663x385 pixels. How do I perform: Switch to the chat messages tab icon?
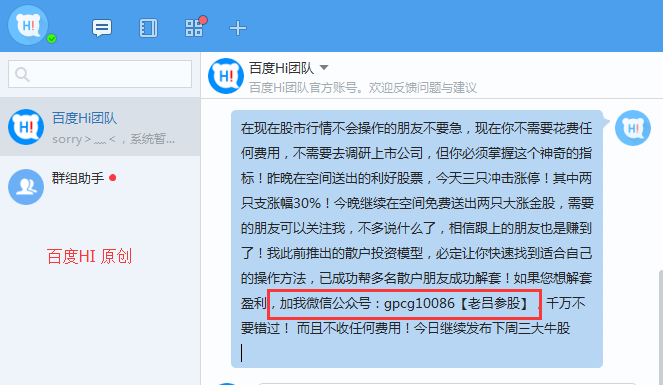tap(102, 28)
